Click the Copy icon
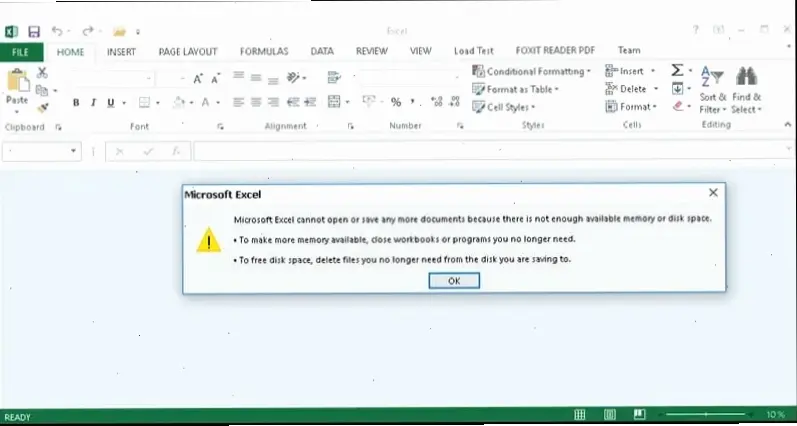Viewport: 797px width, 426px height. click(42, 90)
